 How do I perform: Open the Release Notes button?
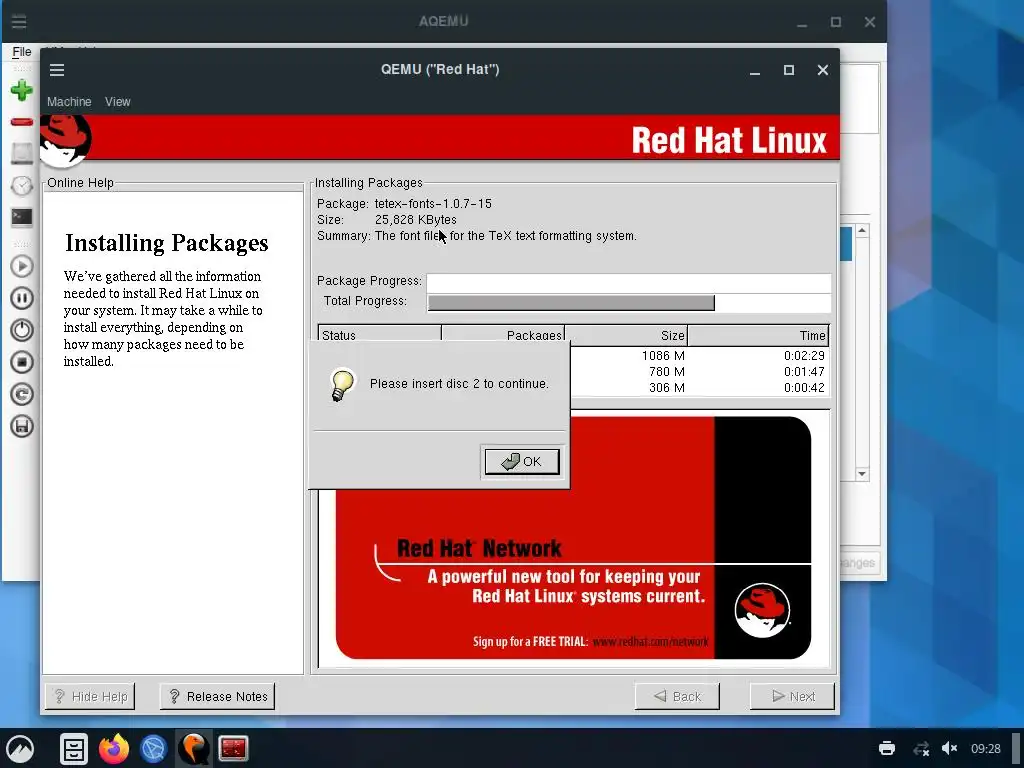click(x=217, y=696)
